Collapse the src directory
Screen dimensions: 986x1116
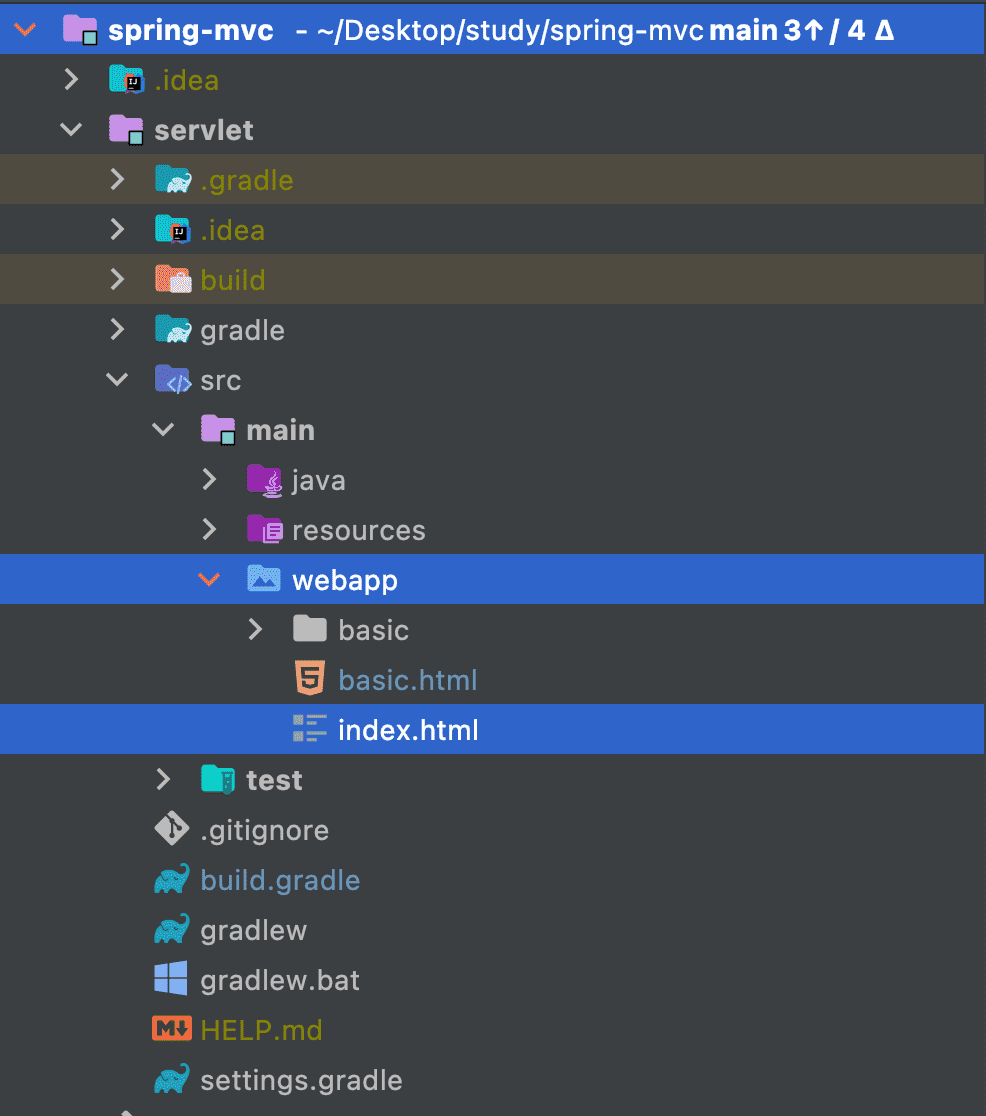coord(117,379)
